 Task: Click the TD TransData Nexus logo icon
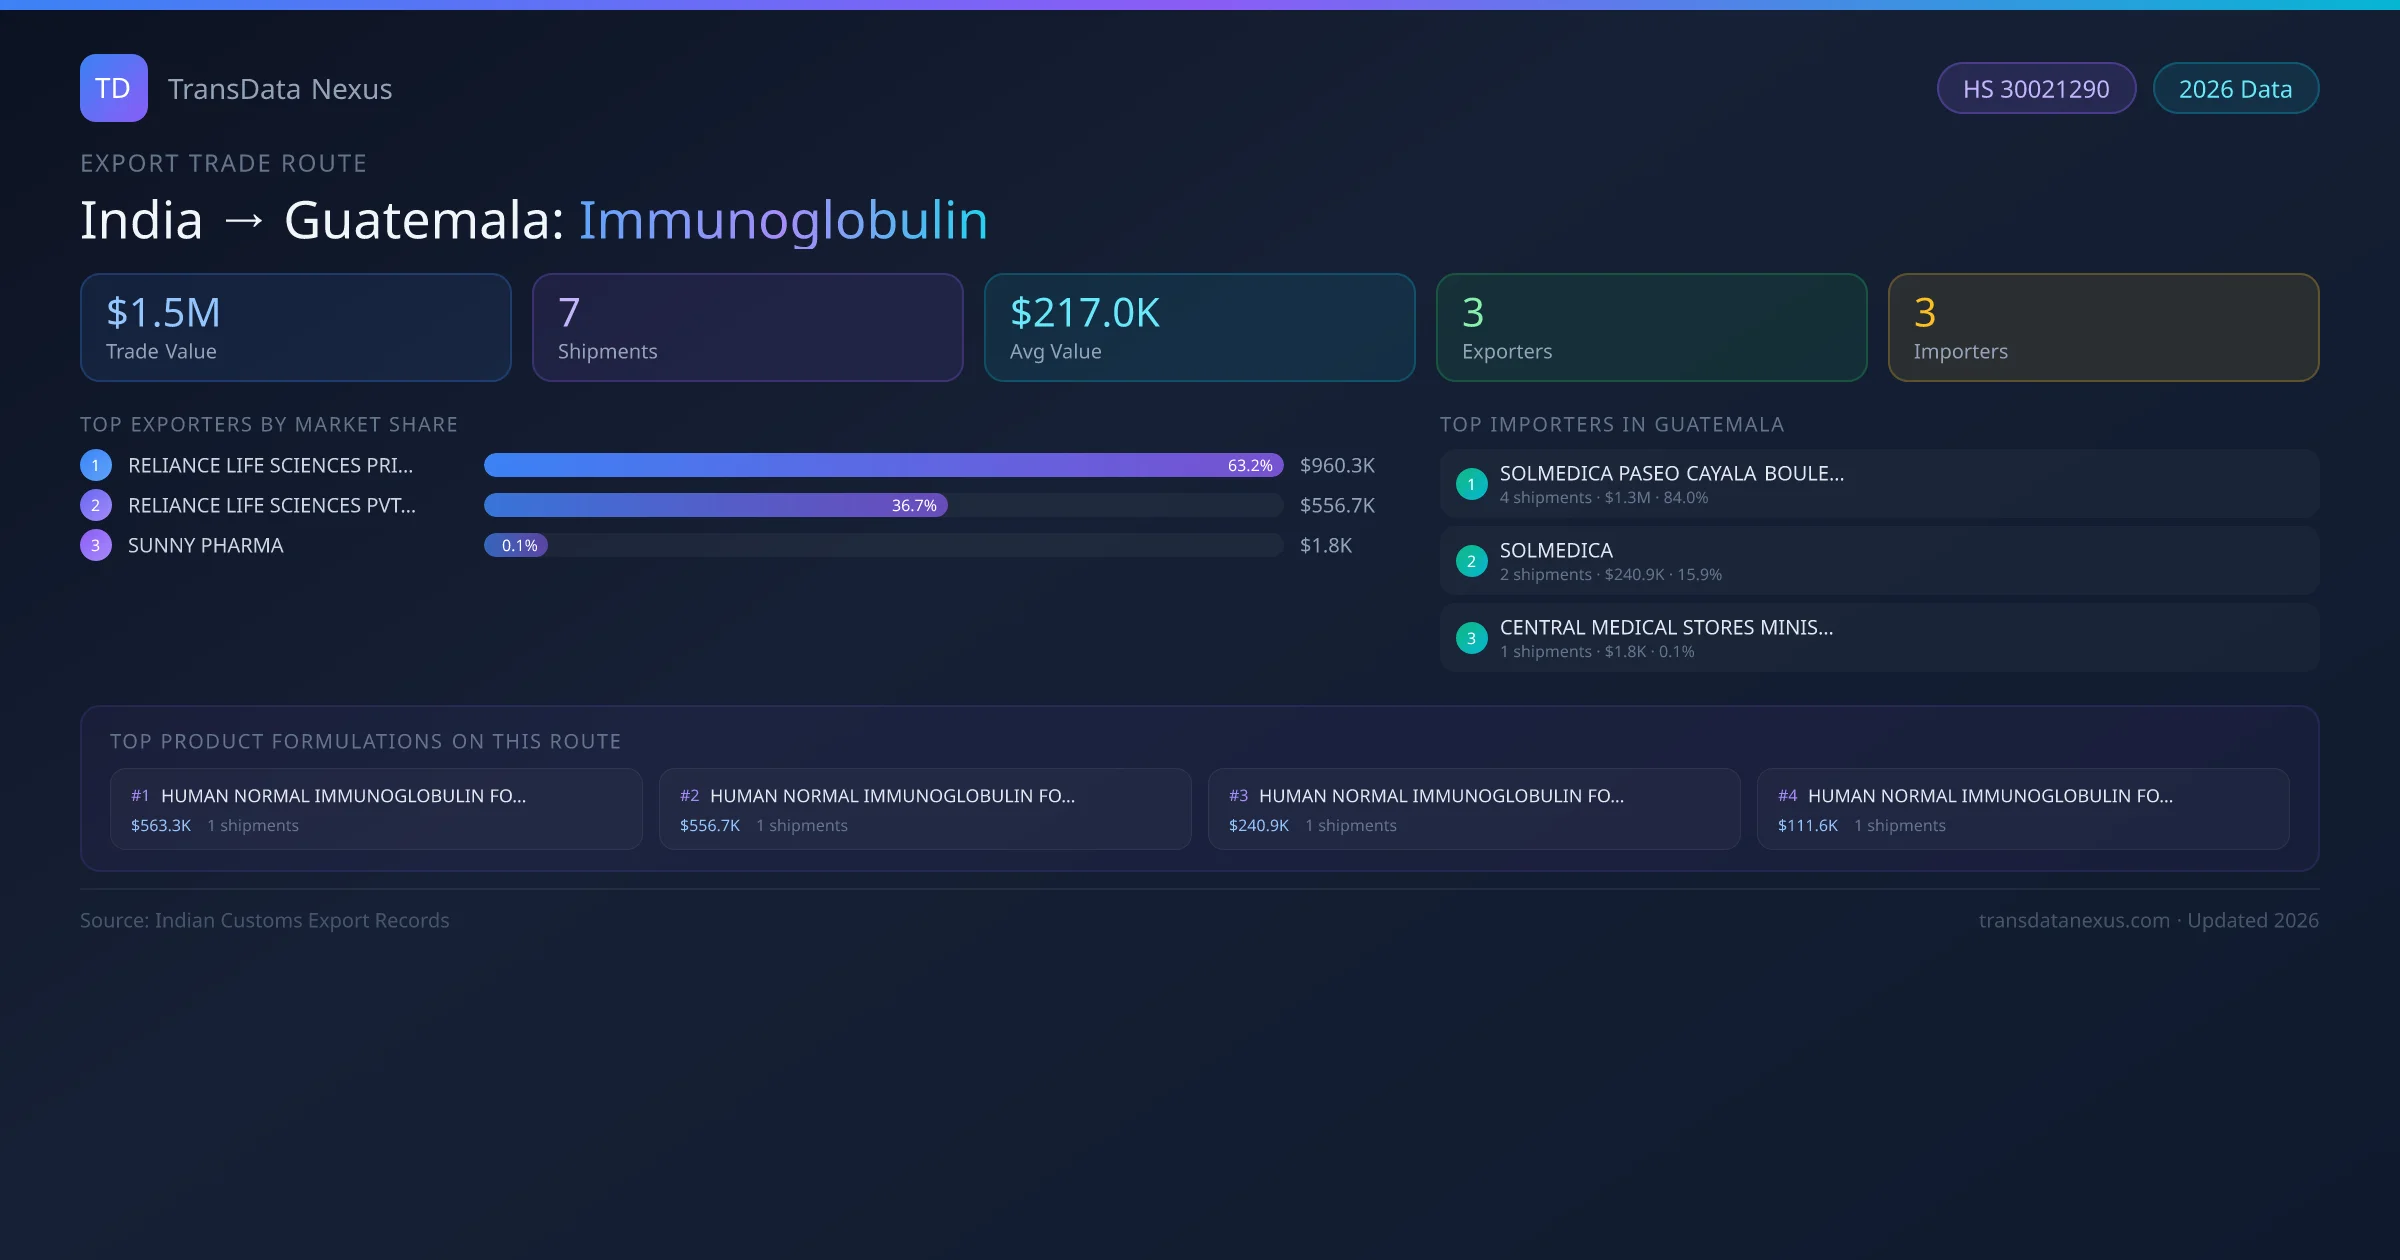click(113, 88)
